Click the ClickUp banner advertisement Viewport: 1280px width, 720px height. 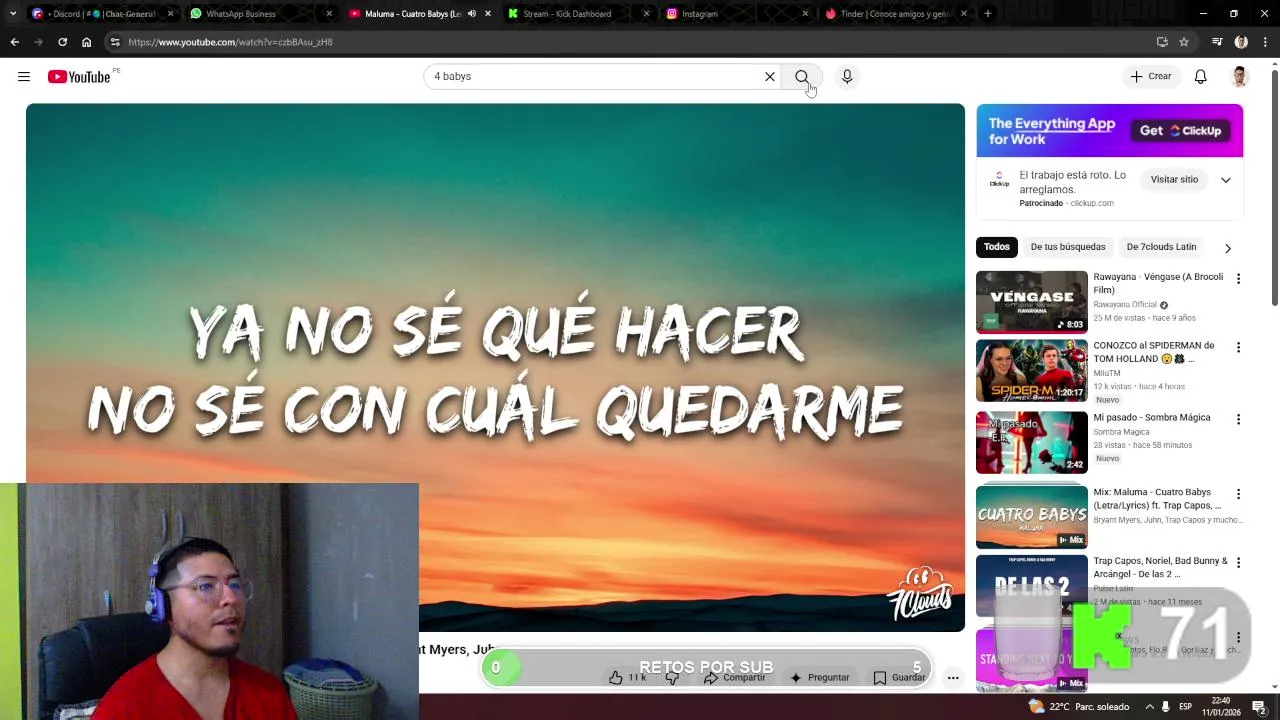(1110, 131)
